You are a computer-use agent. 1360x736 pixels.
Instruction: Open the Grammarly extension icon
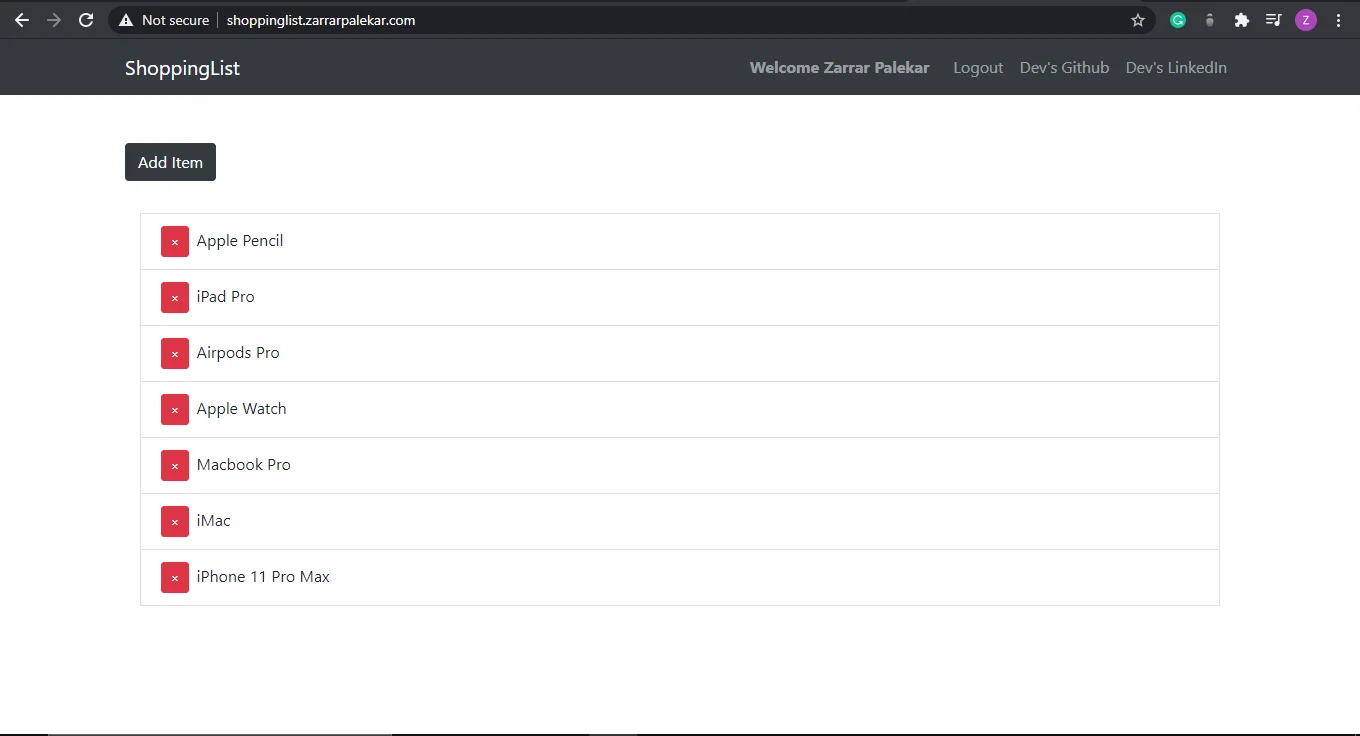[x=1178, y=20]
